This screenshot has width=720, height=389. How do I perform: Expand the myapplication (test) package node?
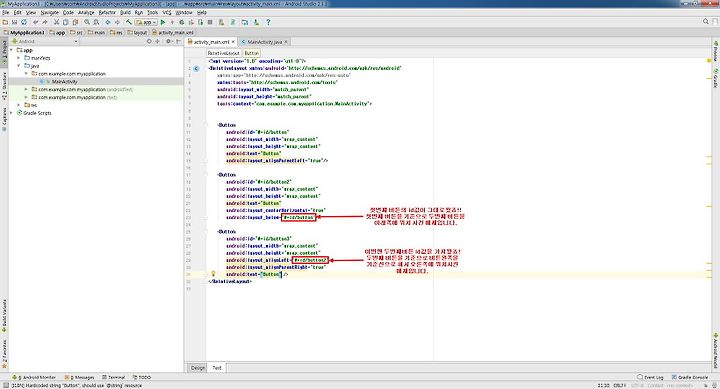coord(26,97)
